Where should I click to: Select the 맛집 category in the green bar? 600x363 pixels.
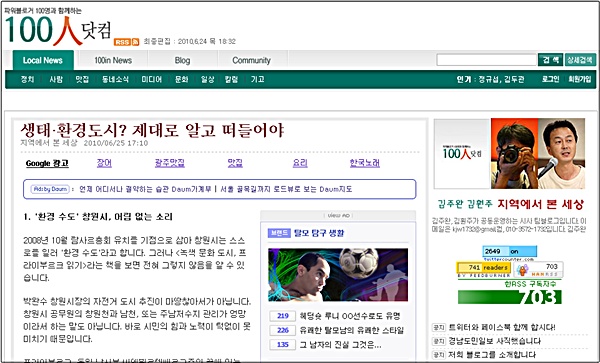coord(82,79)
